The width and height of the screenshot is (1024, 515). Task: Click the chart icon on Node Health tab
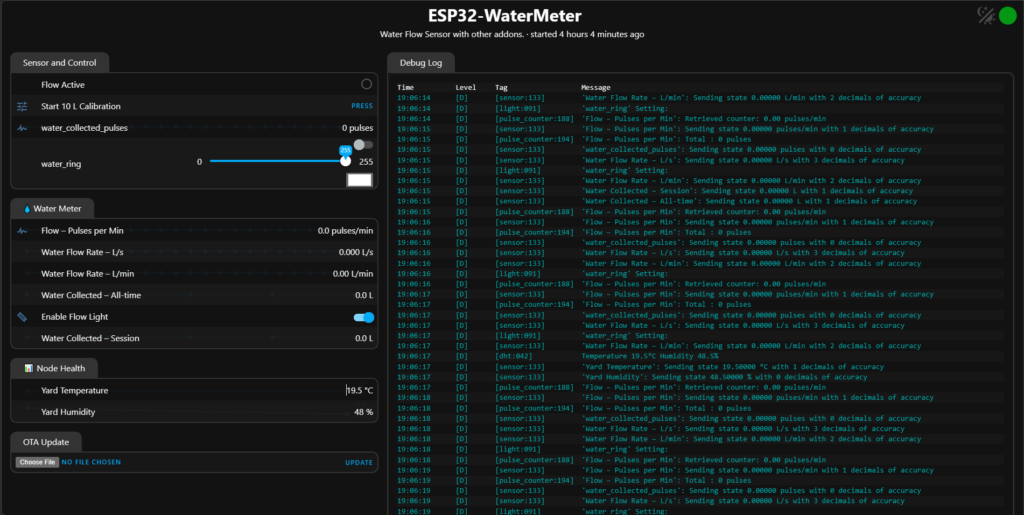tap(29, 368)
